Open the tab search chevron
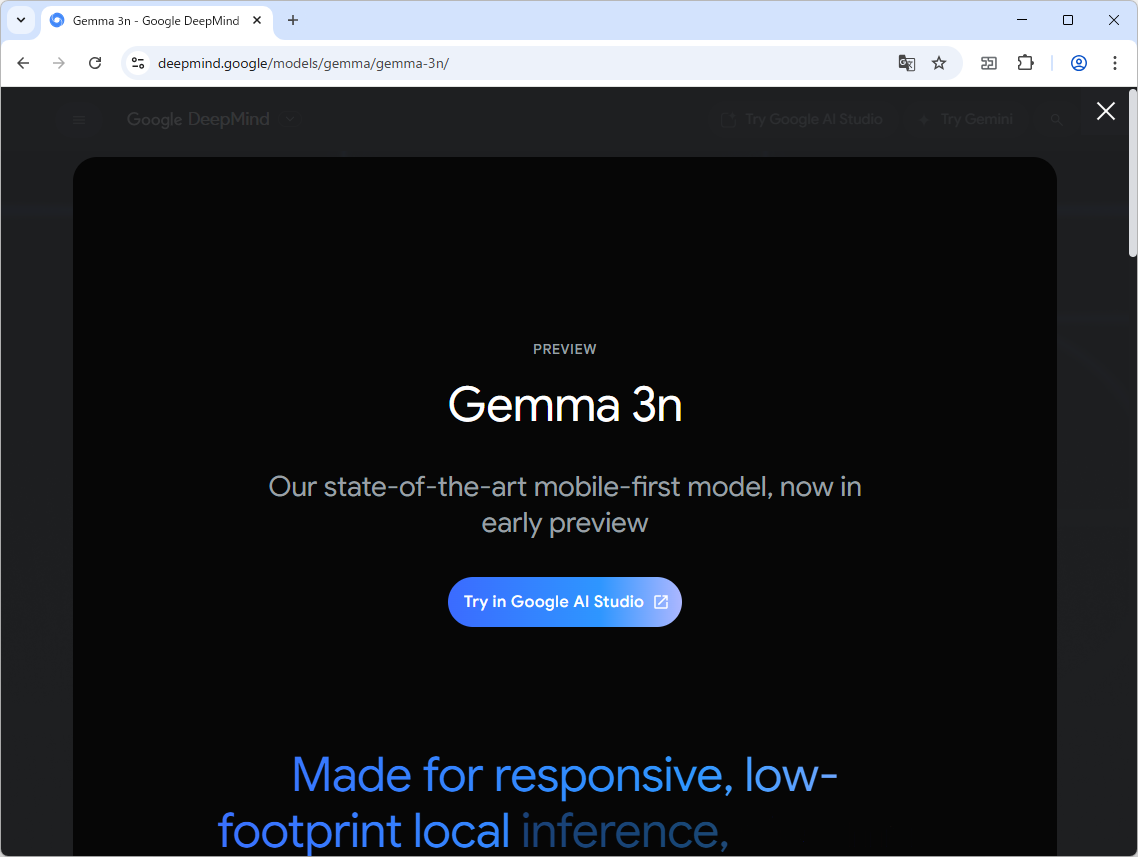Viewport: 1138px width, 857px height. click(21, 20)
